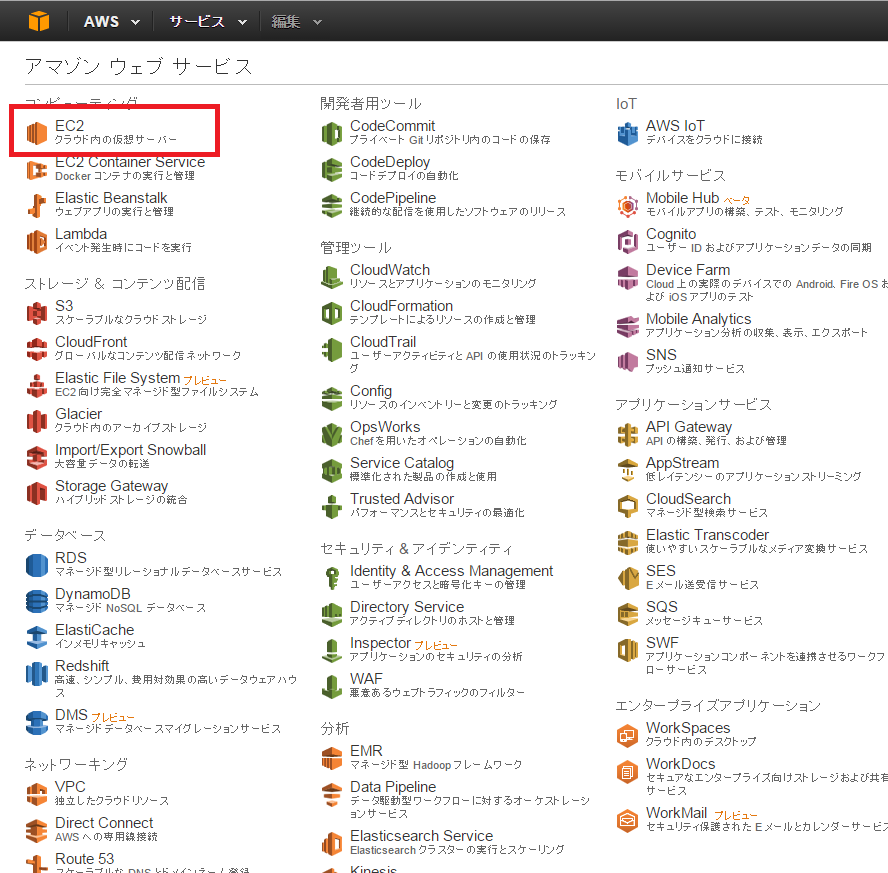This screenshot has width=888, height=873.
Task: Click the Route 53 link
Action: (x=84, y=858)
